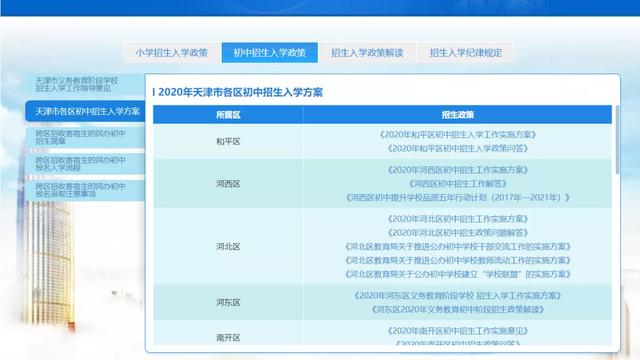Open 《河西区初中招生工作解答》 link
The image size is (640, 360).
tap(458, 184)
